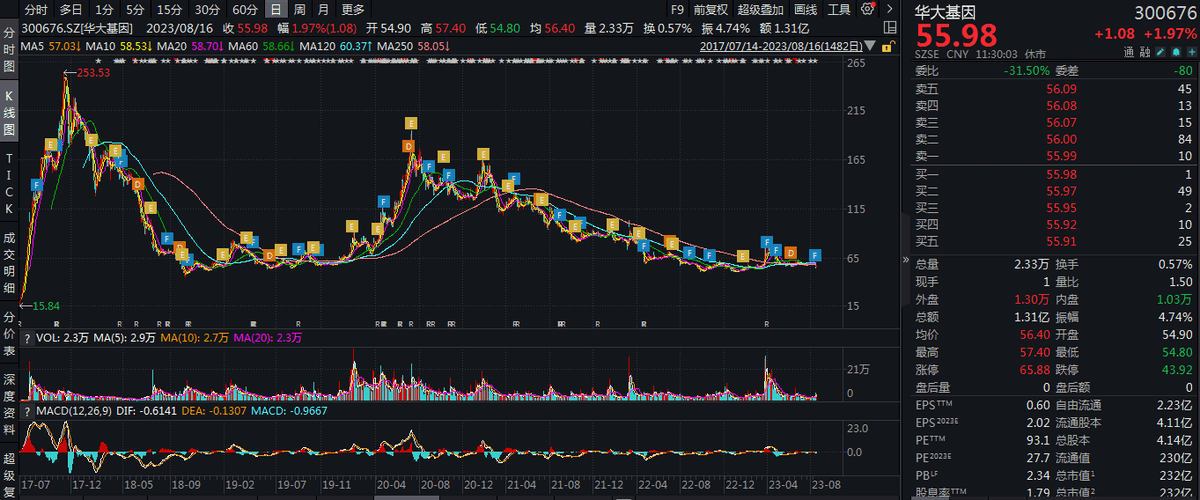This screenshot has width=1200, height=500.
Task: Switch chart to weekly (周) period
Action: (299, 9)
